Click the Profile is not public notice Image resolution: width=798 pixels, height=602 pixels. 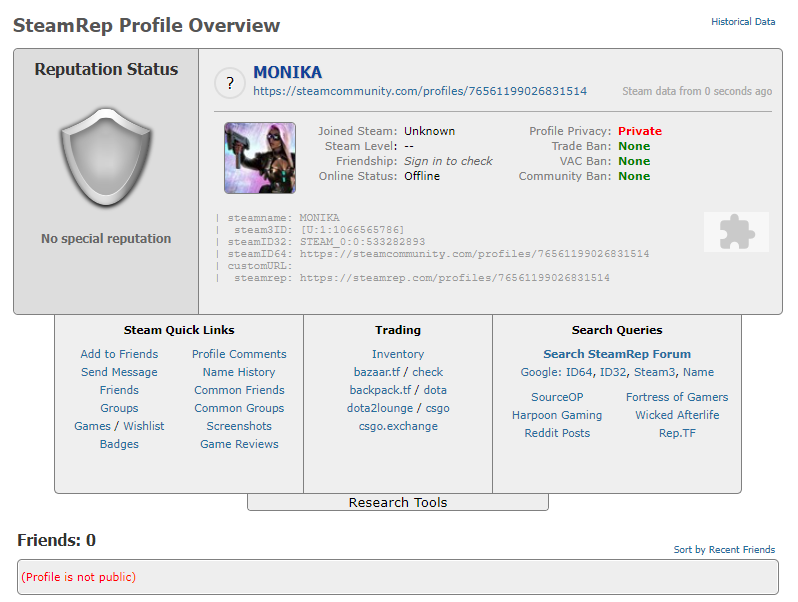point(78,577)
